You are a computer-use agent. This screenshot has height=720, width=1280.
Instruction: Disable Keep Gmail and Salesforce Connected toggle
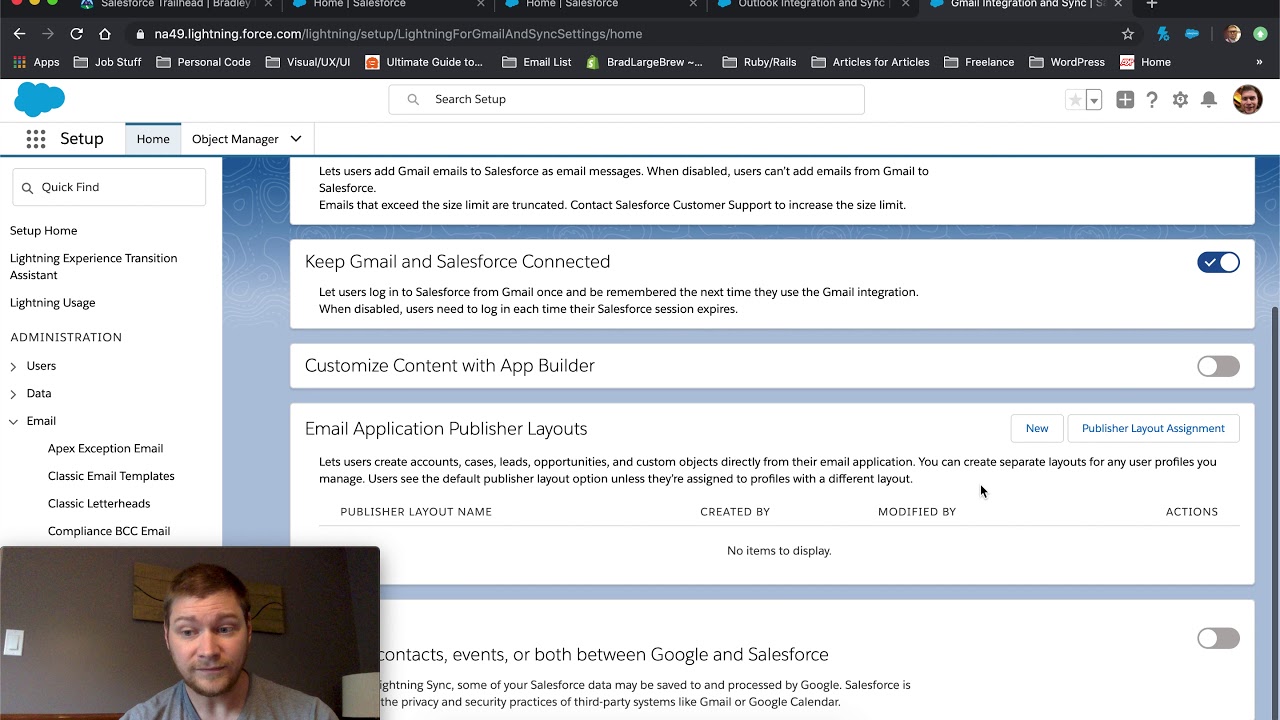tap(1218, 262)
